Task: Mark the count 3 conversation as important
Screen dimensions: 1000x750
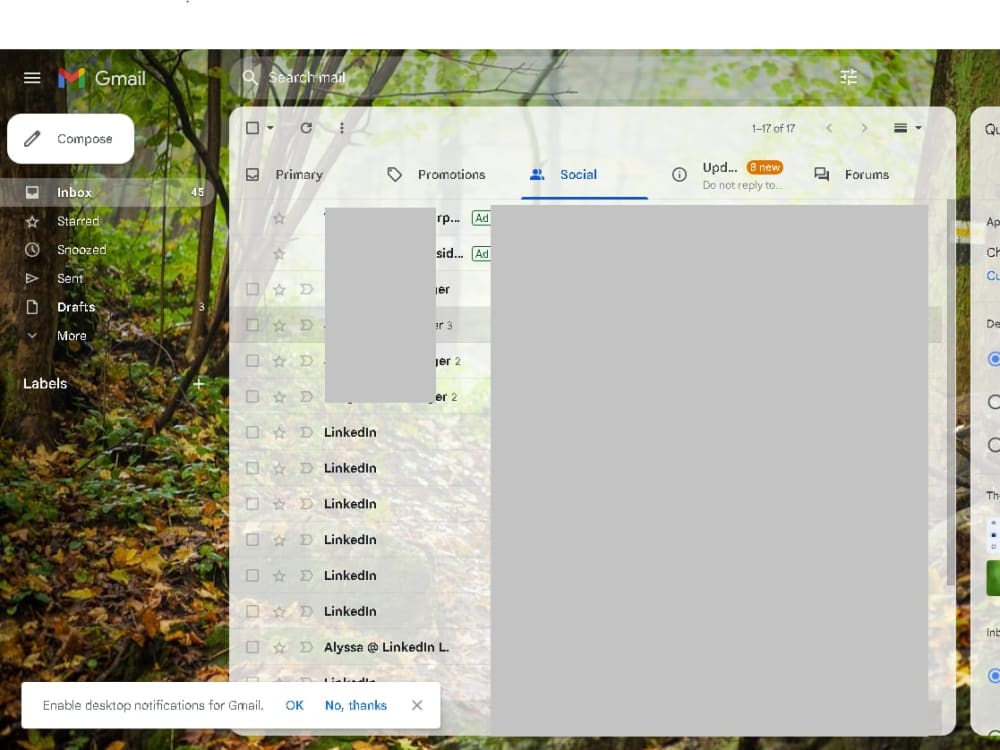Action: [306, 325]
